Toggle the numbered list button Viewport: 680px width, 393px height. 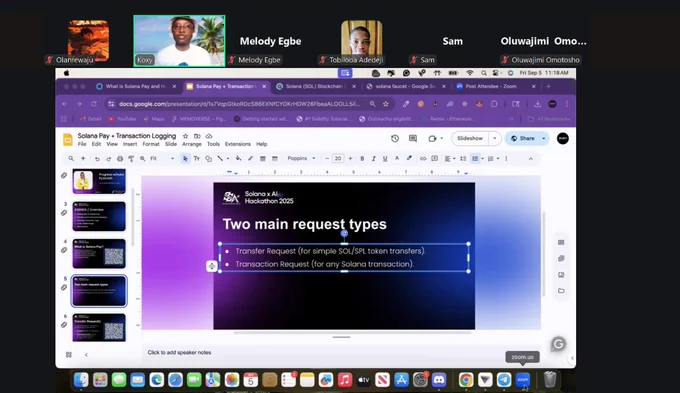pos(490,159)
